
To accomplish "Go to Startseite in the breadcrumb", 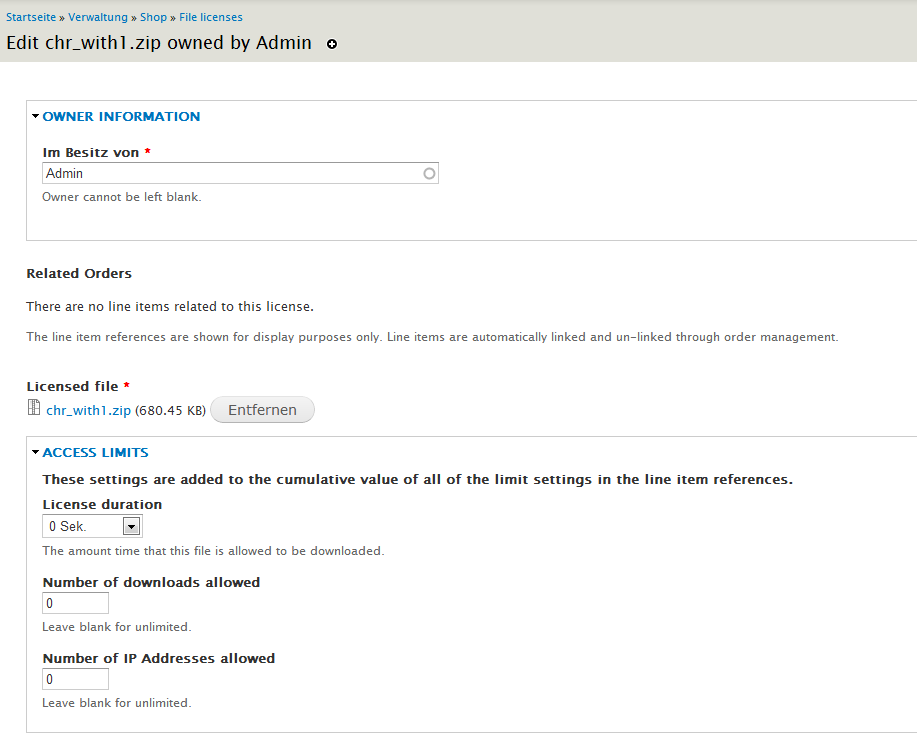I will tap(31, 17).
